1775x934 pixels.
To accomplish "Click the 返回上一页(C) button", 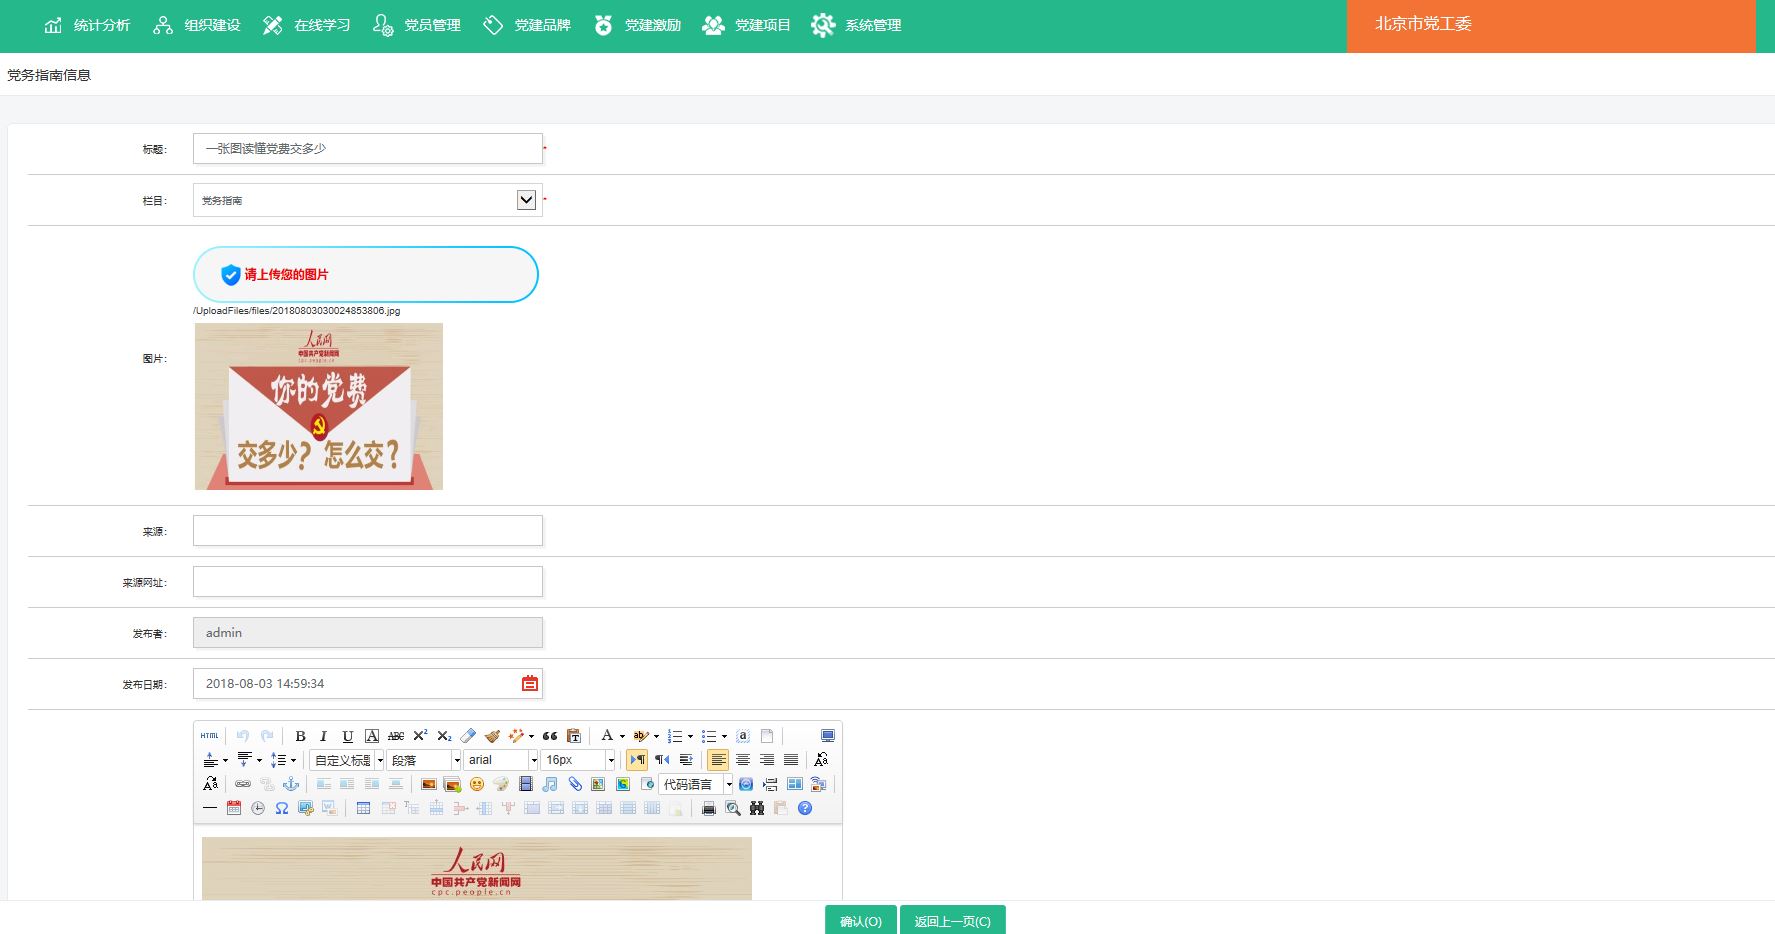I will click(952, 921).
